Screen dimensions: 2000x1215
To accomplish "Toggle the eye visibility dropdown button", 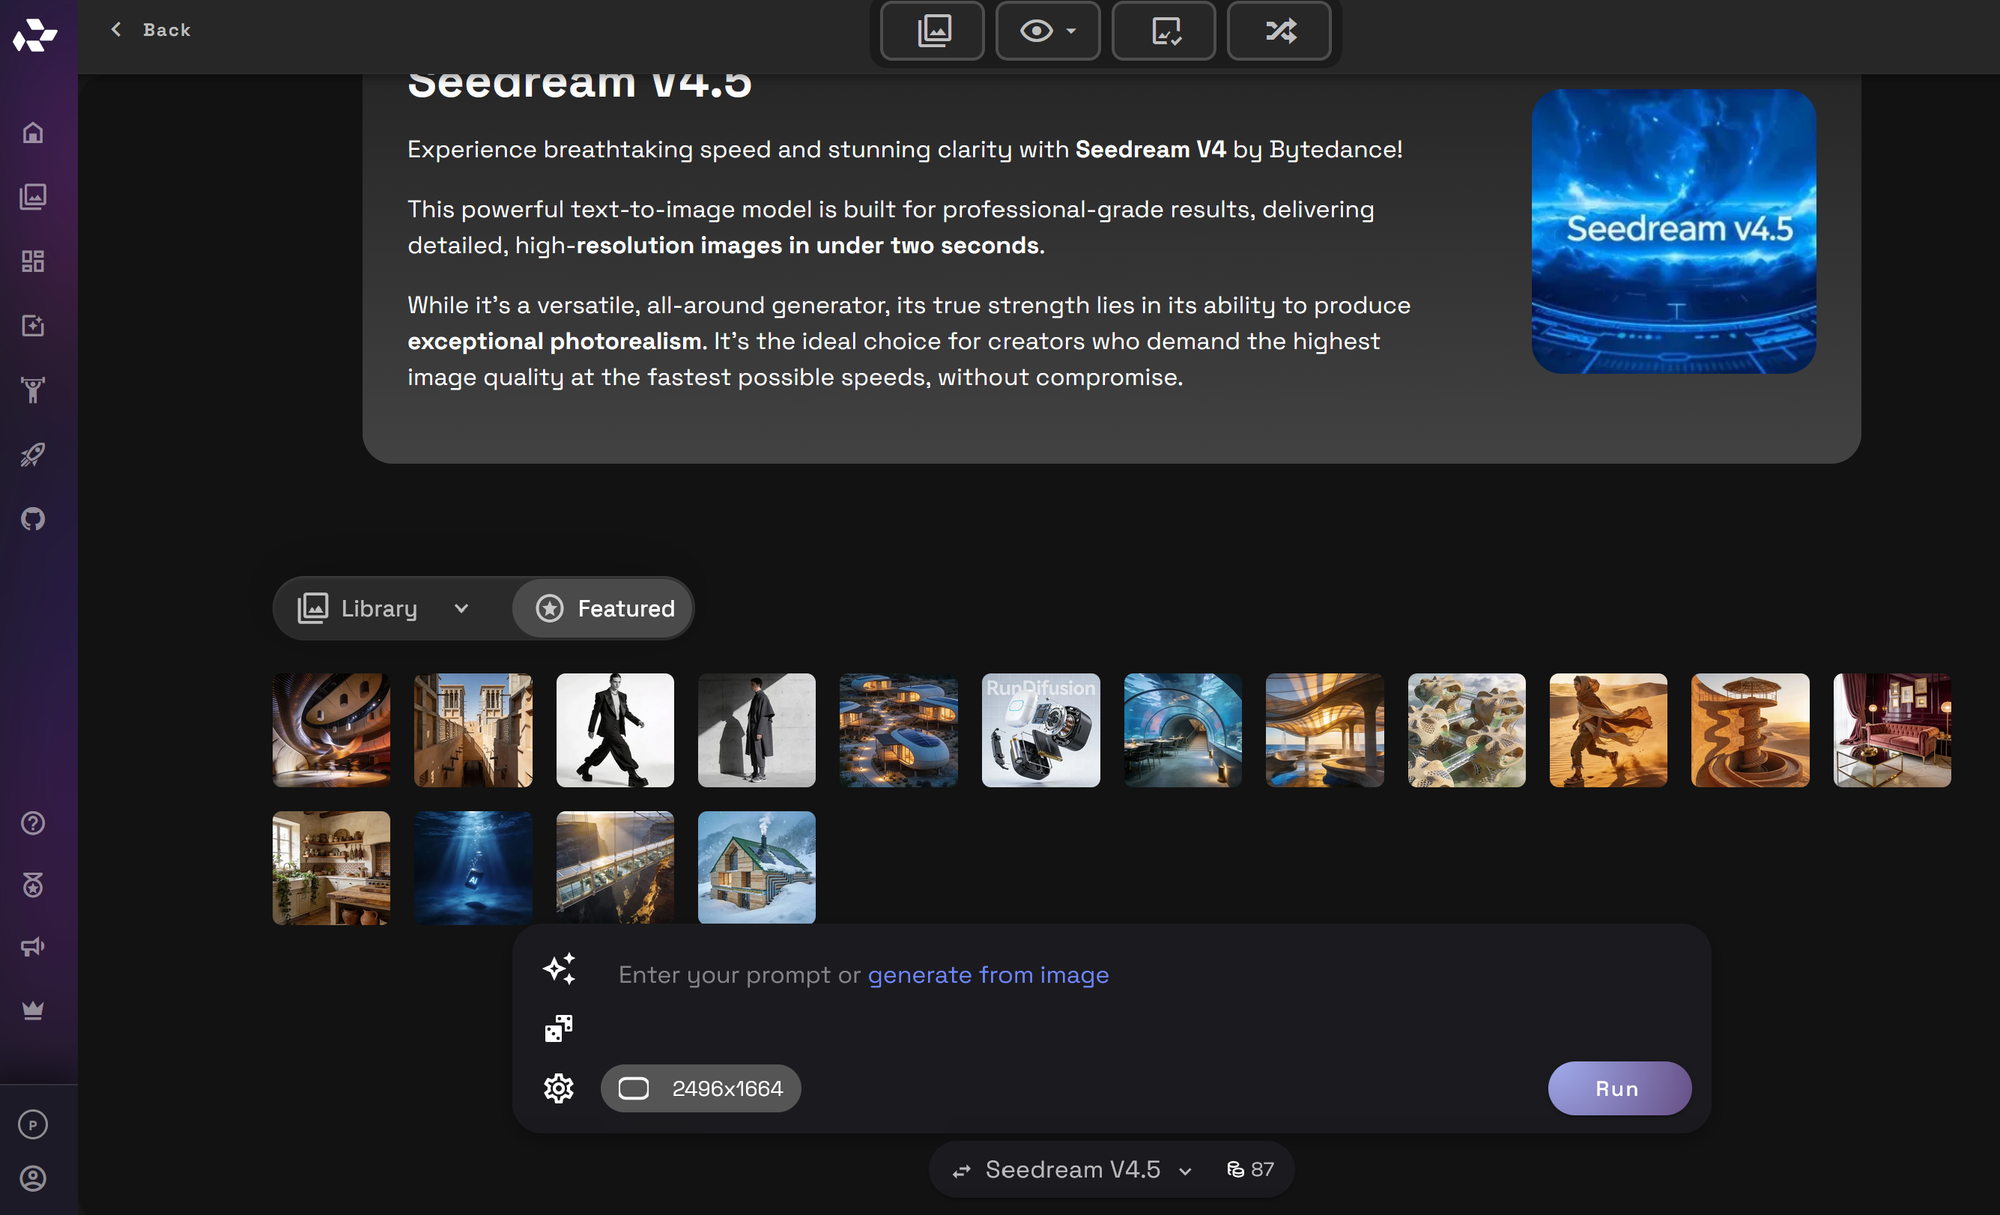I will pos(1047,31).
